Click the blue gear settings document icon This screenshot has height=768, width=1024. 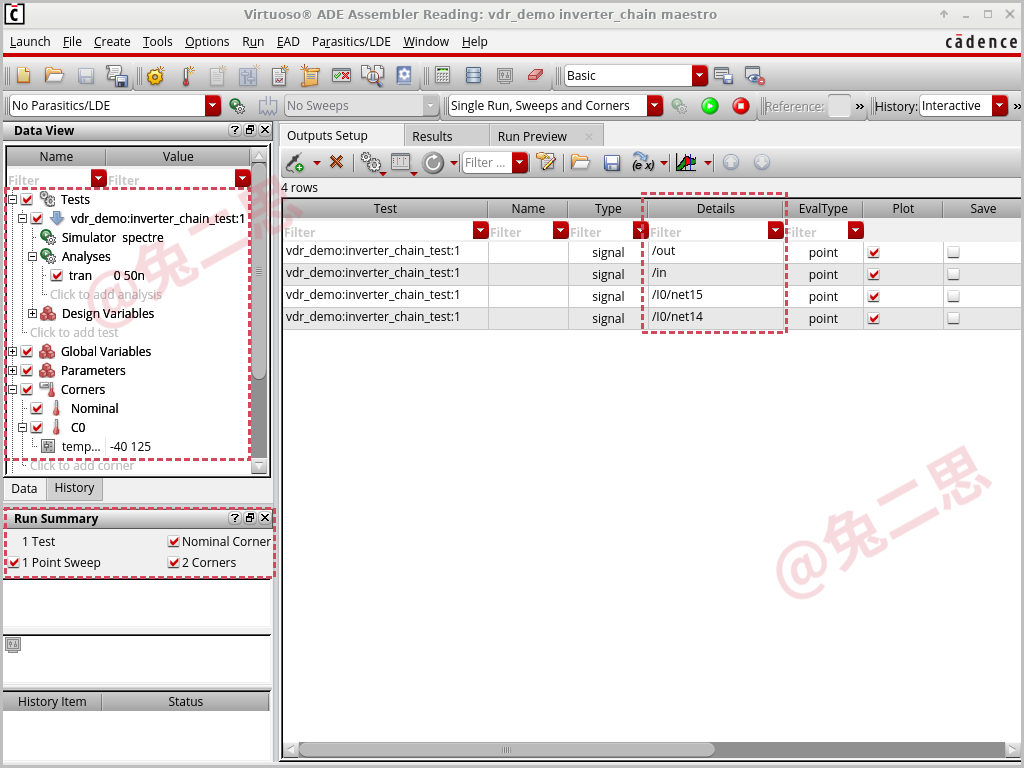(x=404, y=75)
